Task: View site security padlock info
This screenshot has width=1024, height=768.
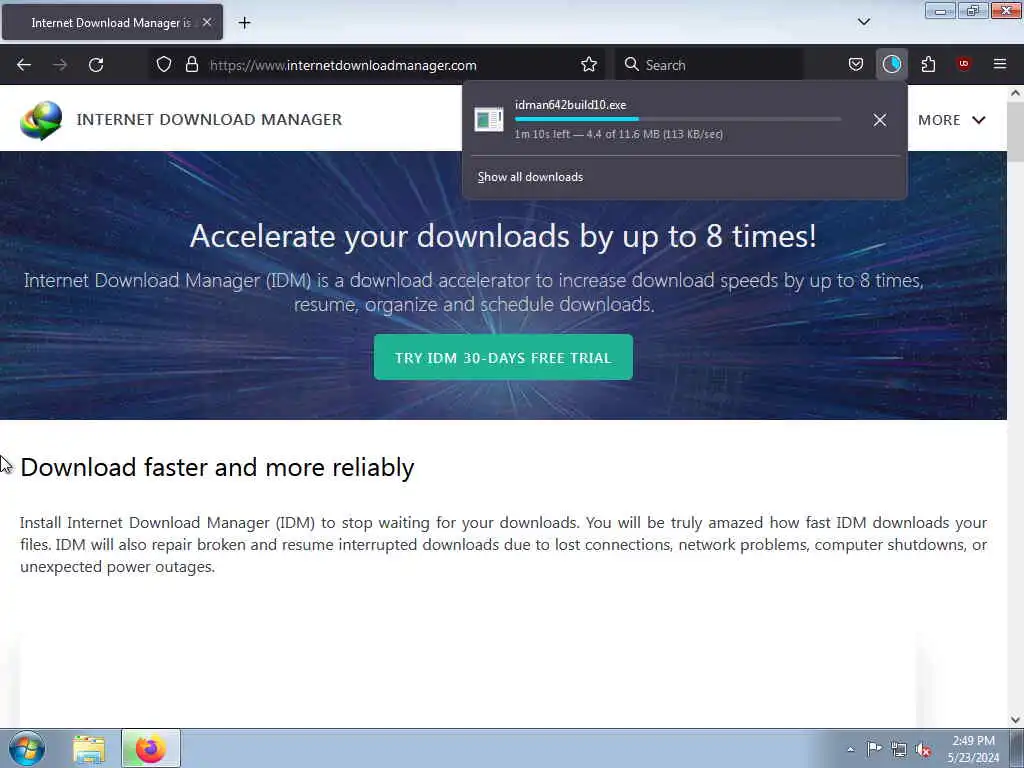Action: coord(191,65)
